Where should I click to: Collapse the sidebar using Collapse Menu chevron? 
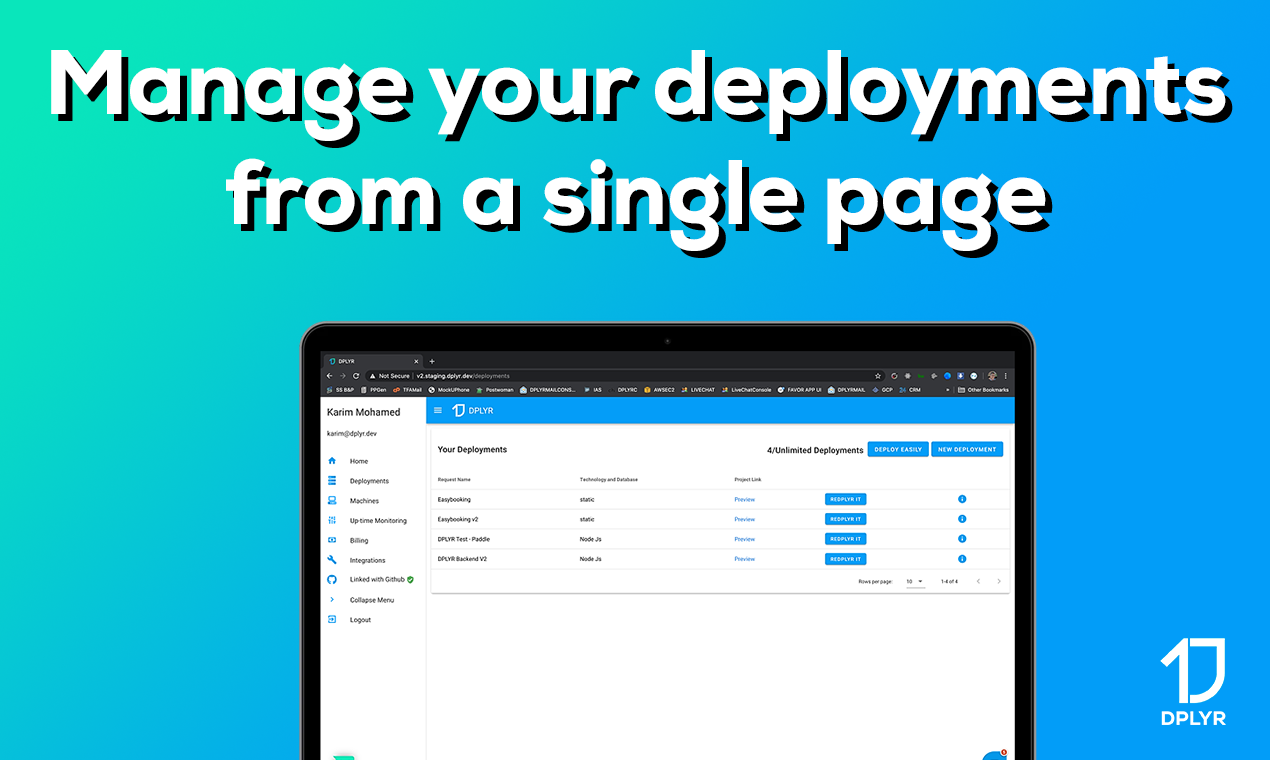(x=332, y=599)
